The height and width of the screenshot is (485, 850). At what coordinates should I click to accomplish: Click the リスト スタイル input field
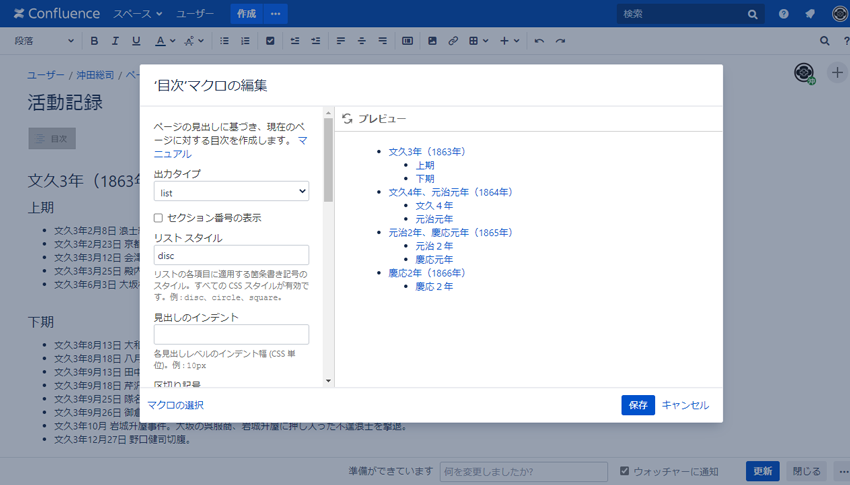[x=231, y=255]
